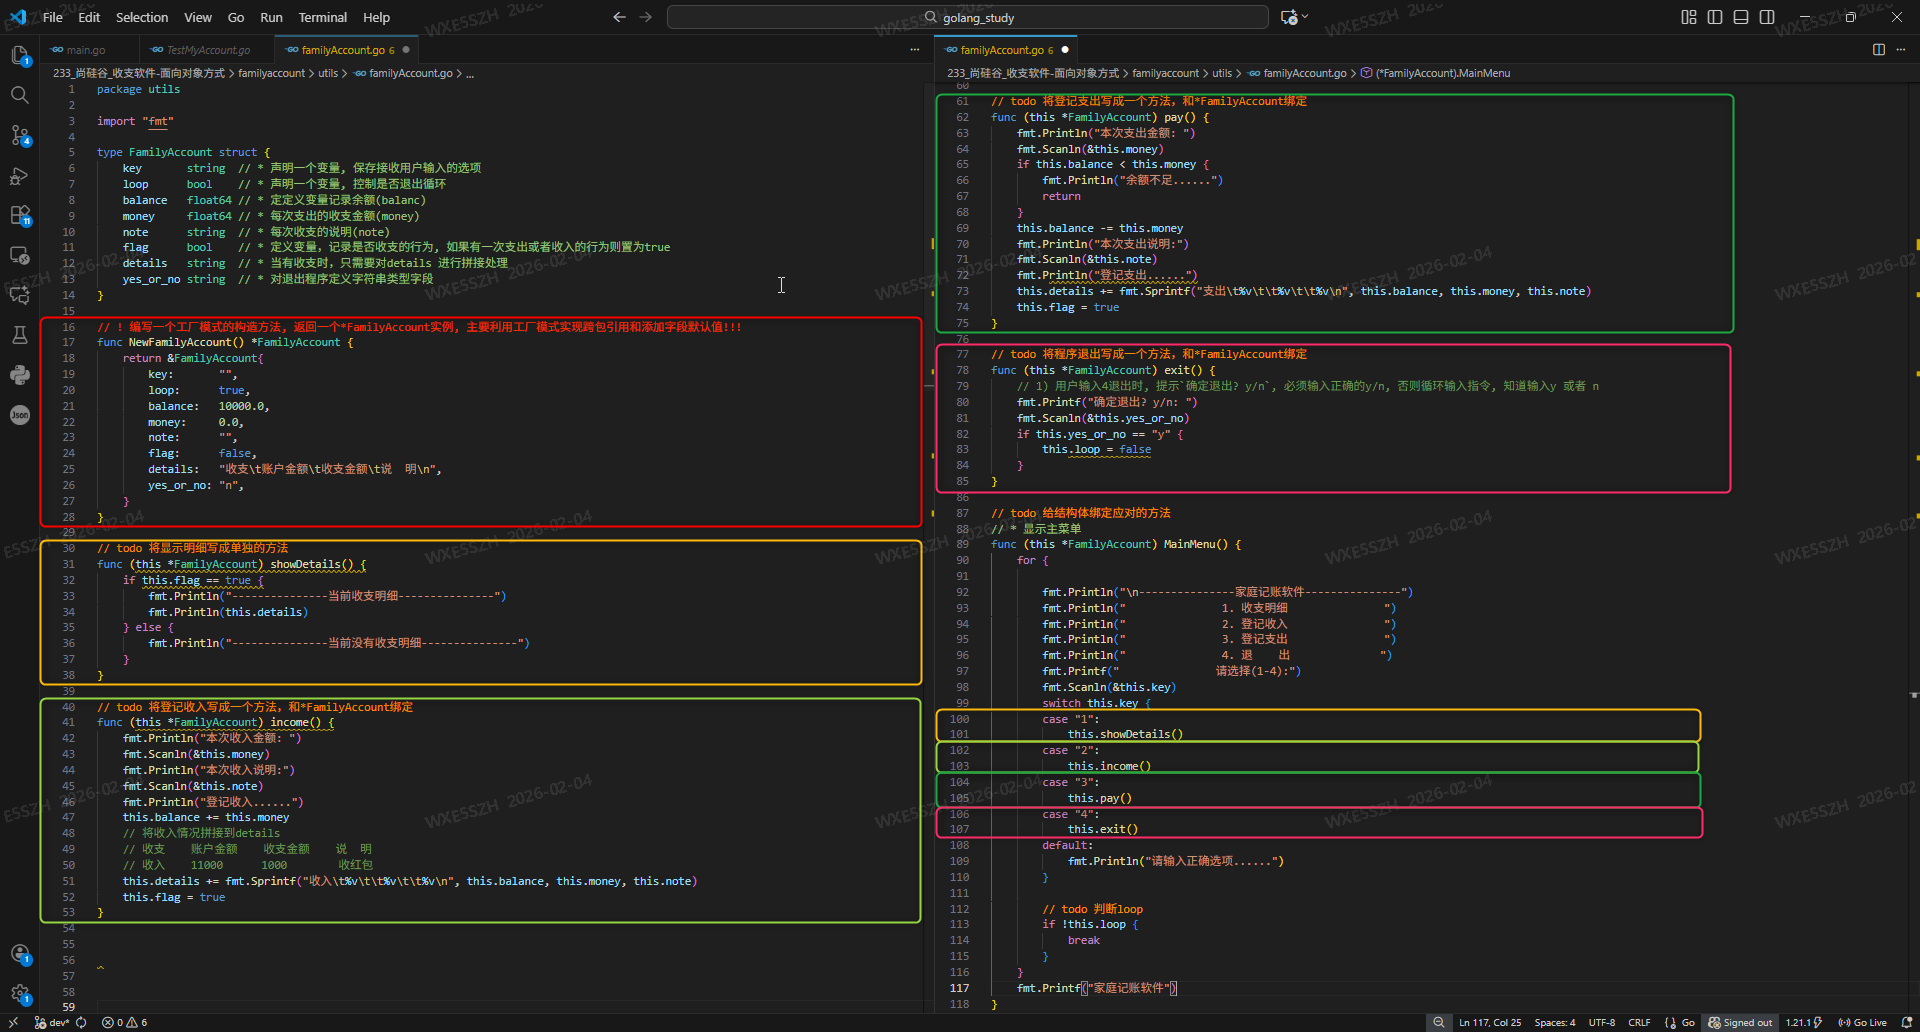Switch to the main.go tab
Viewport: 1920px width, 1032px height.
tap(85, 50)
